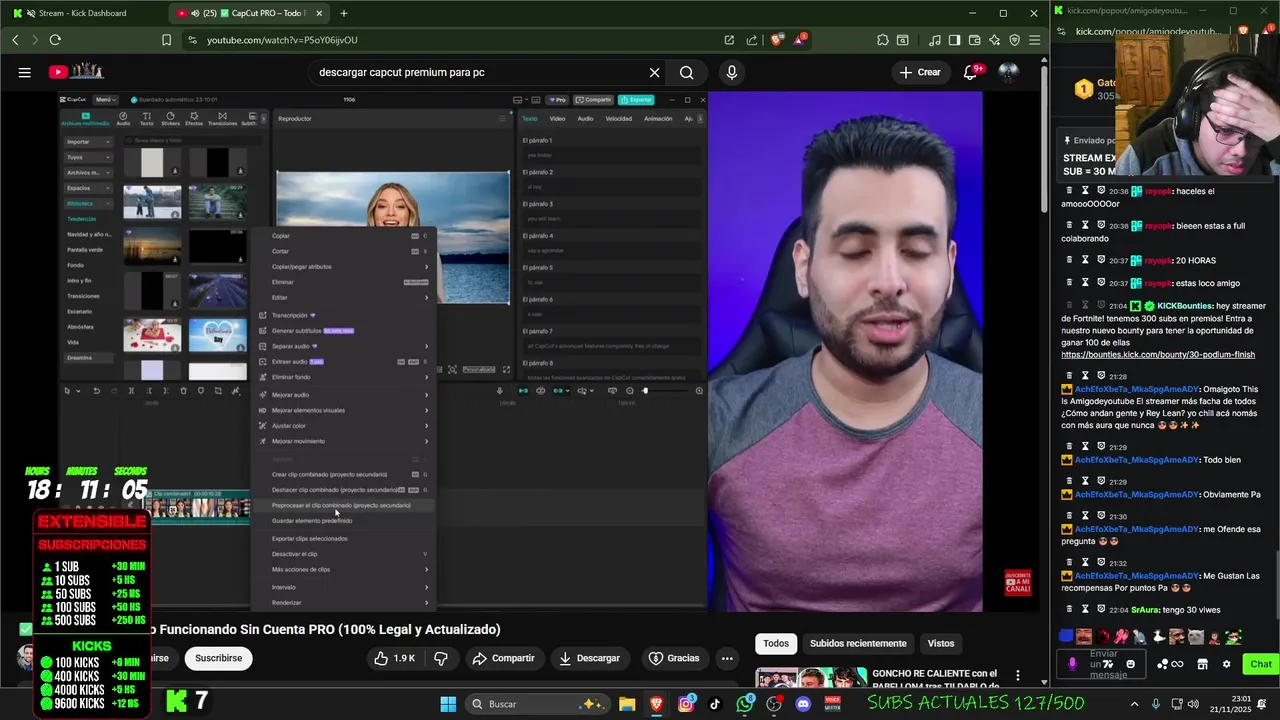Open Kick chat settings gear icon

(1226, 664)
